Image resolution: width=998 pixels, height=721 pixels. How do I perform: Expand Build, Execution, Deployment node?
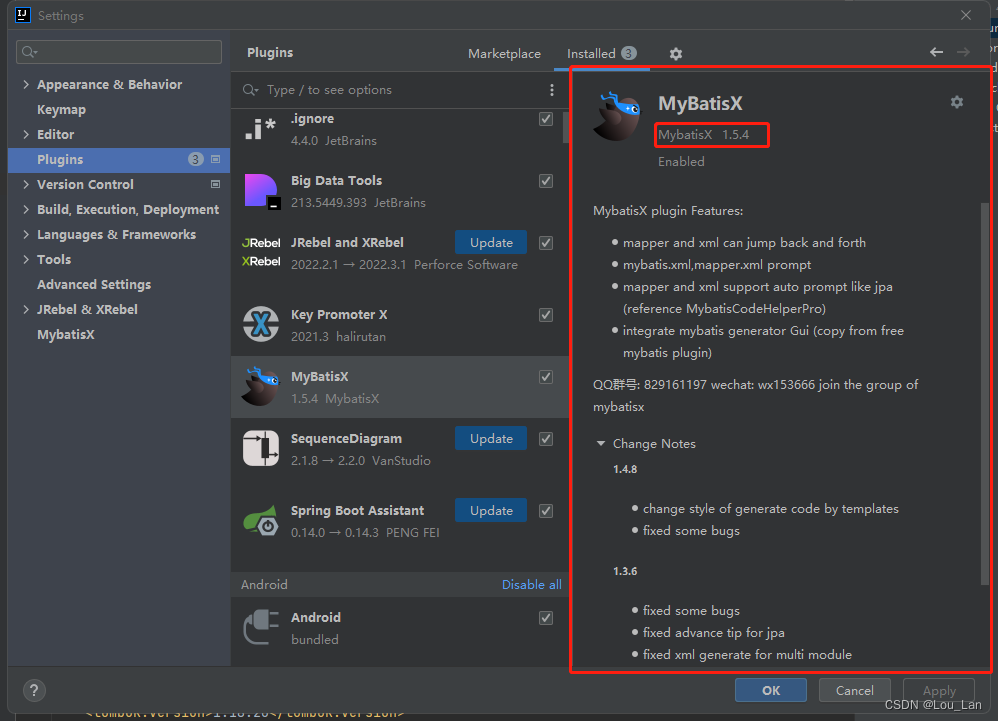point(26,209)
